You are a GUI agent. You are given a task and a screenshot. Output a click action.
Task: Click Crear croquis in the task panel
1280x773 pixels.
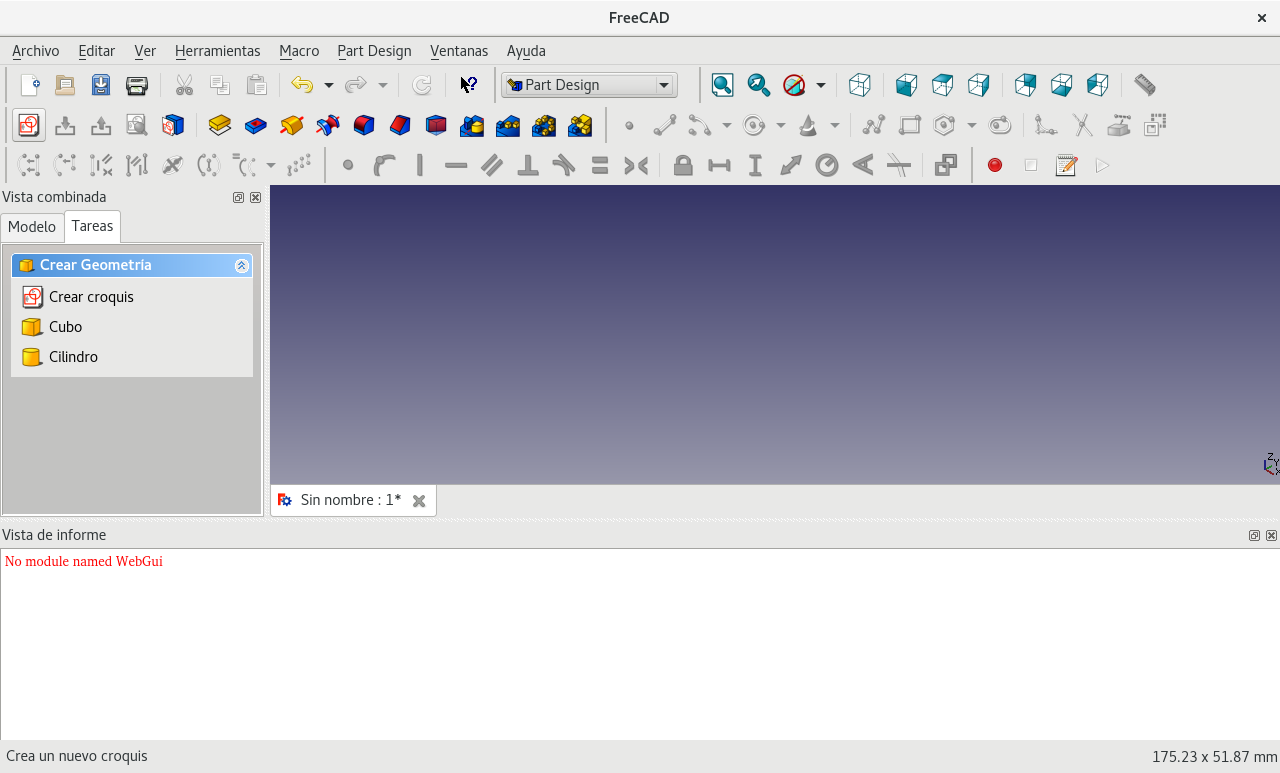(x=78, y=297)
